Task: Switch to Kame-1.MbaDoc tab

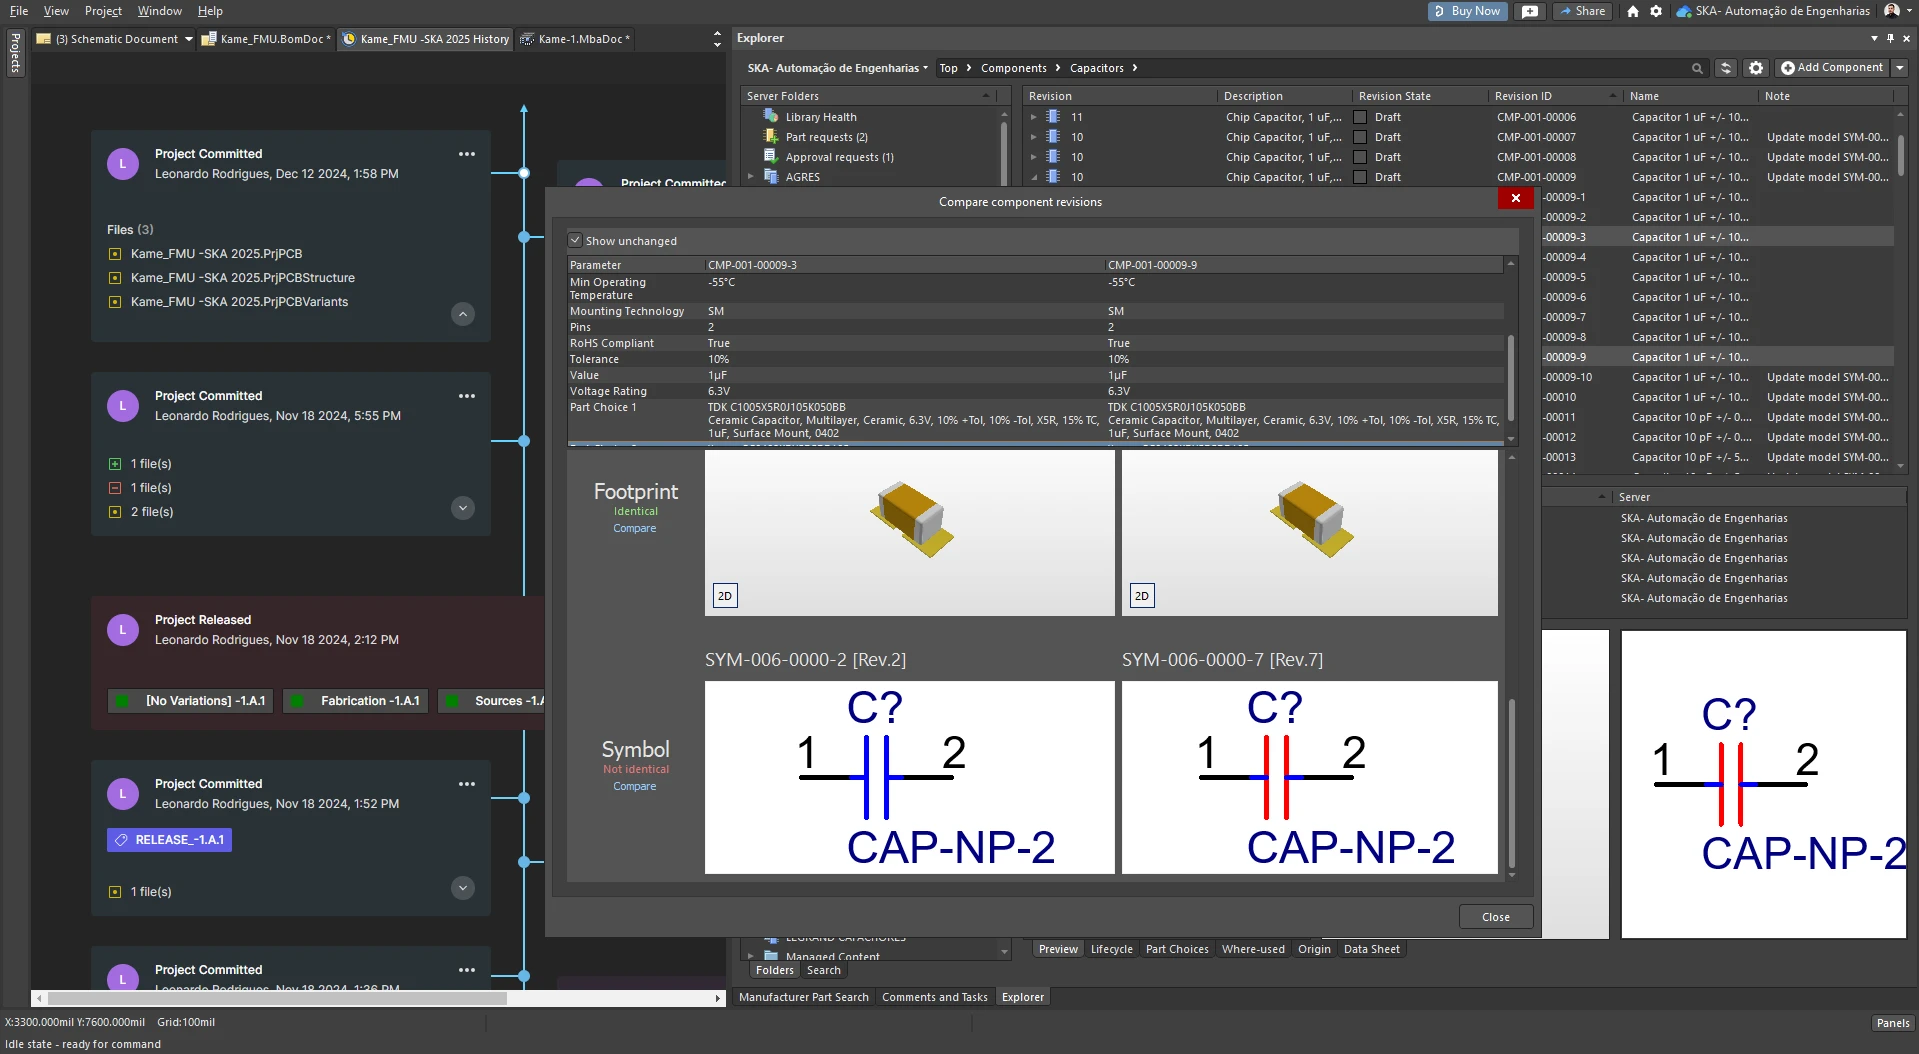Action: click(x=576, y=39)
